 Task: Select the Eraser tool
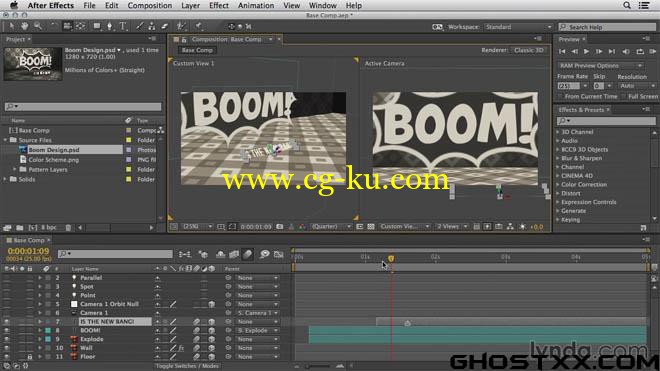tap(164, 27)
